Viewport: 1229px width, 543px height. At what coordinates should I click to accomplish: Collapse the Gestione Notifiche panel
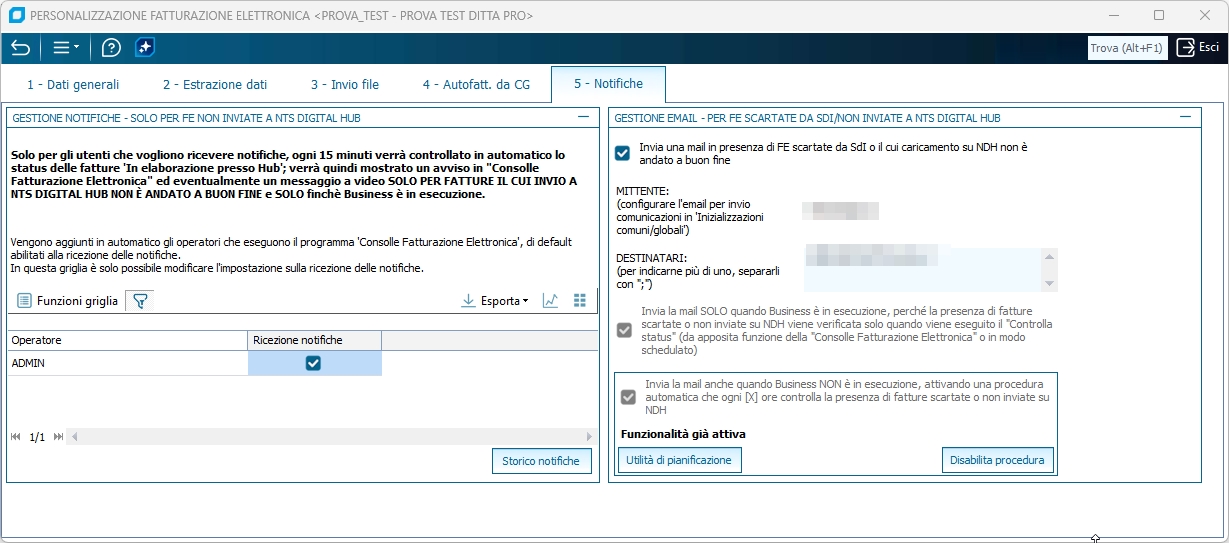click(x=583, y=117)
